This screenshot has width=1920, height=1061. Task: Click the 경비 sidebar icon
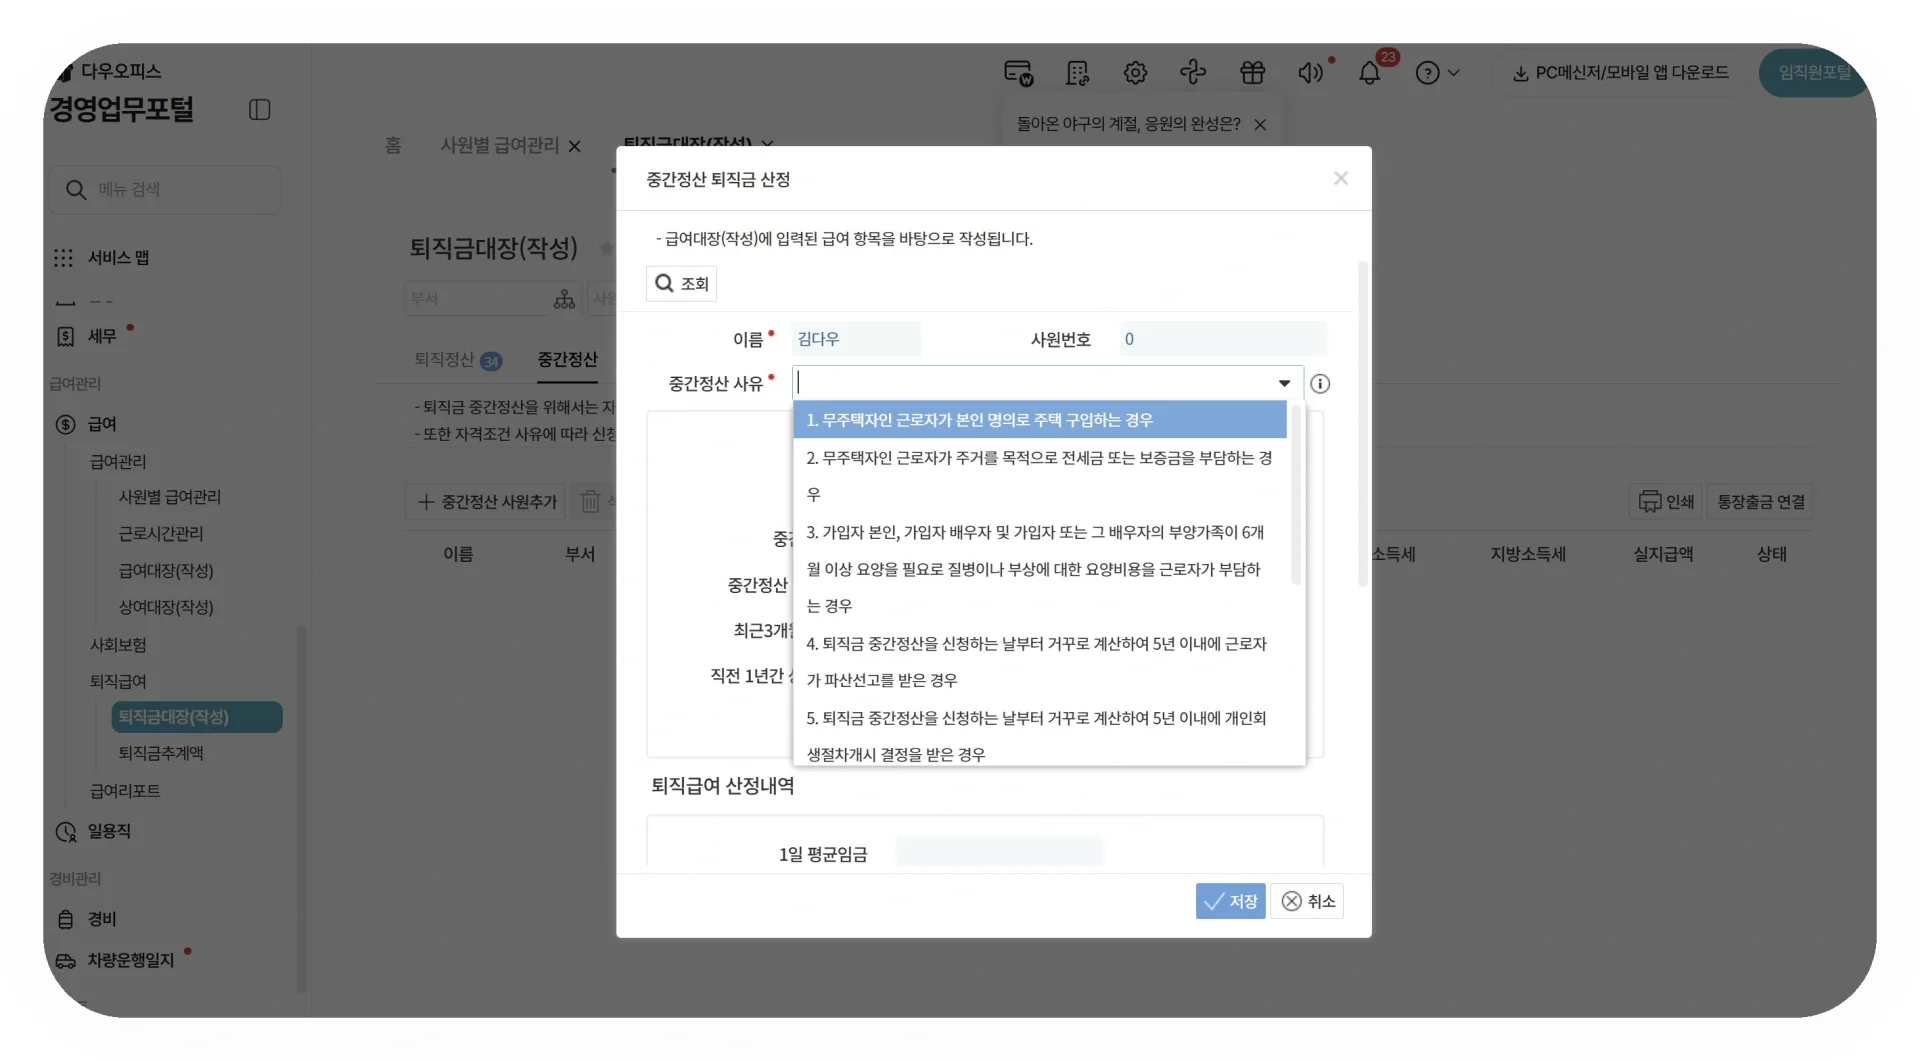coord(65,920)
